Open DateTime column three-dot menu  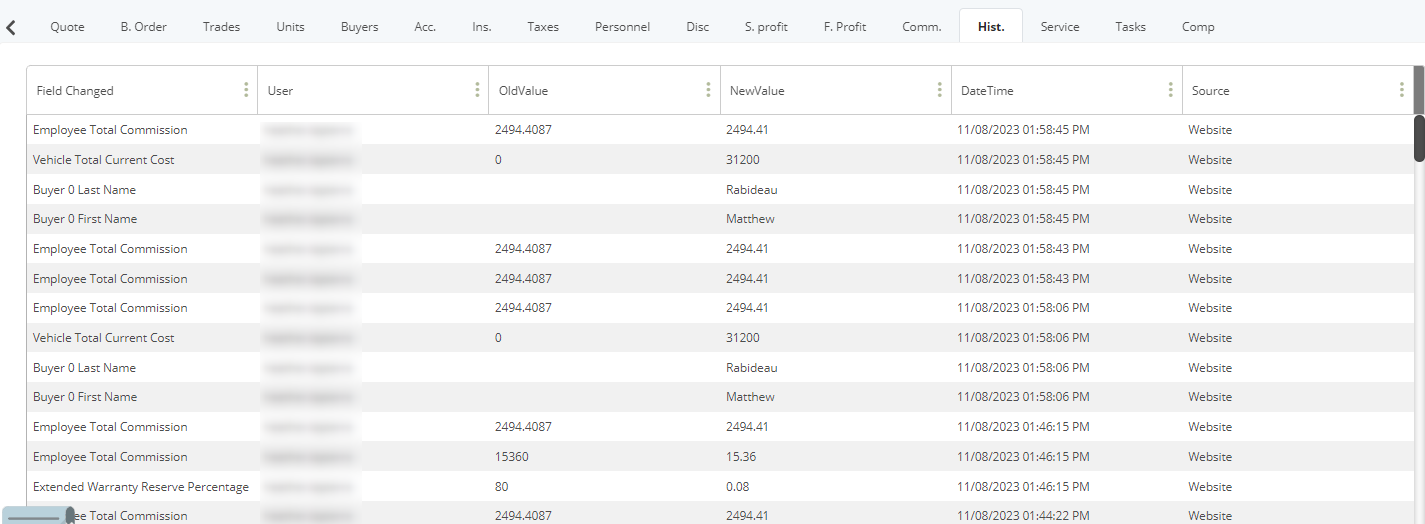(1170, 90)
